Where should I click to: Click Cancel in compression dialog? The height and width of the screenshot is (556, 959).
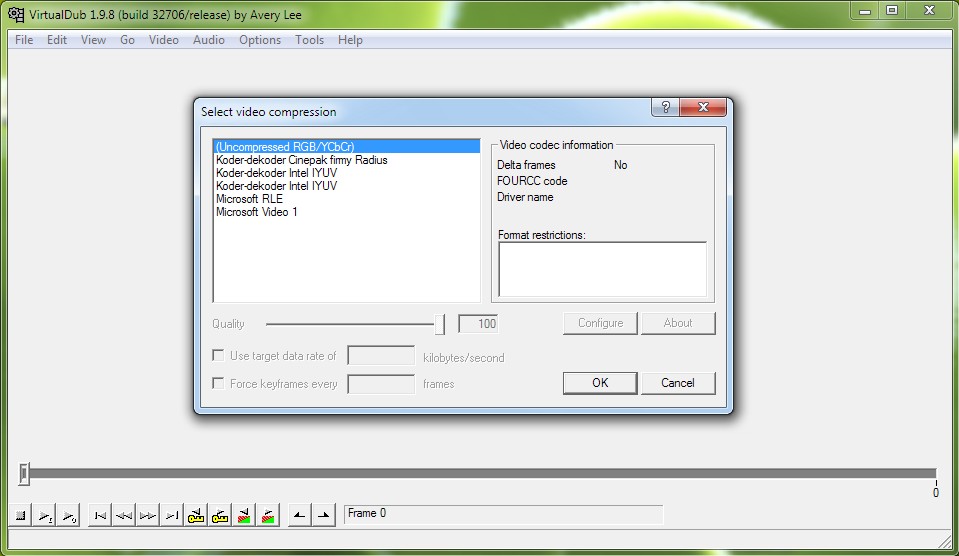(678, 383)
